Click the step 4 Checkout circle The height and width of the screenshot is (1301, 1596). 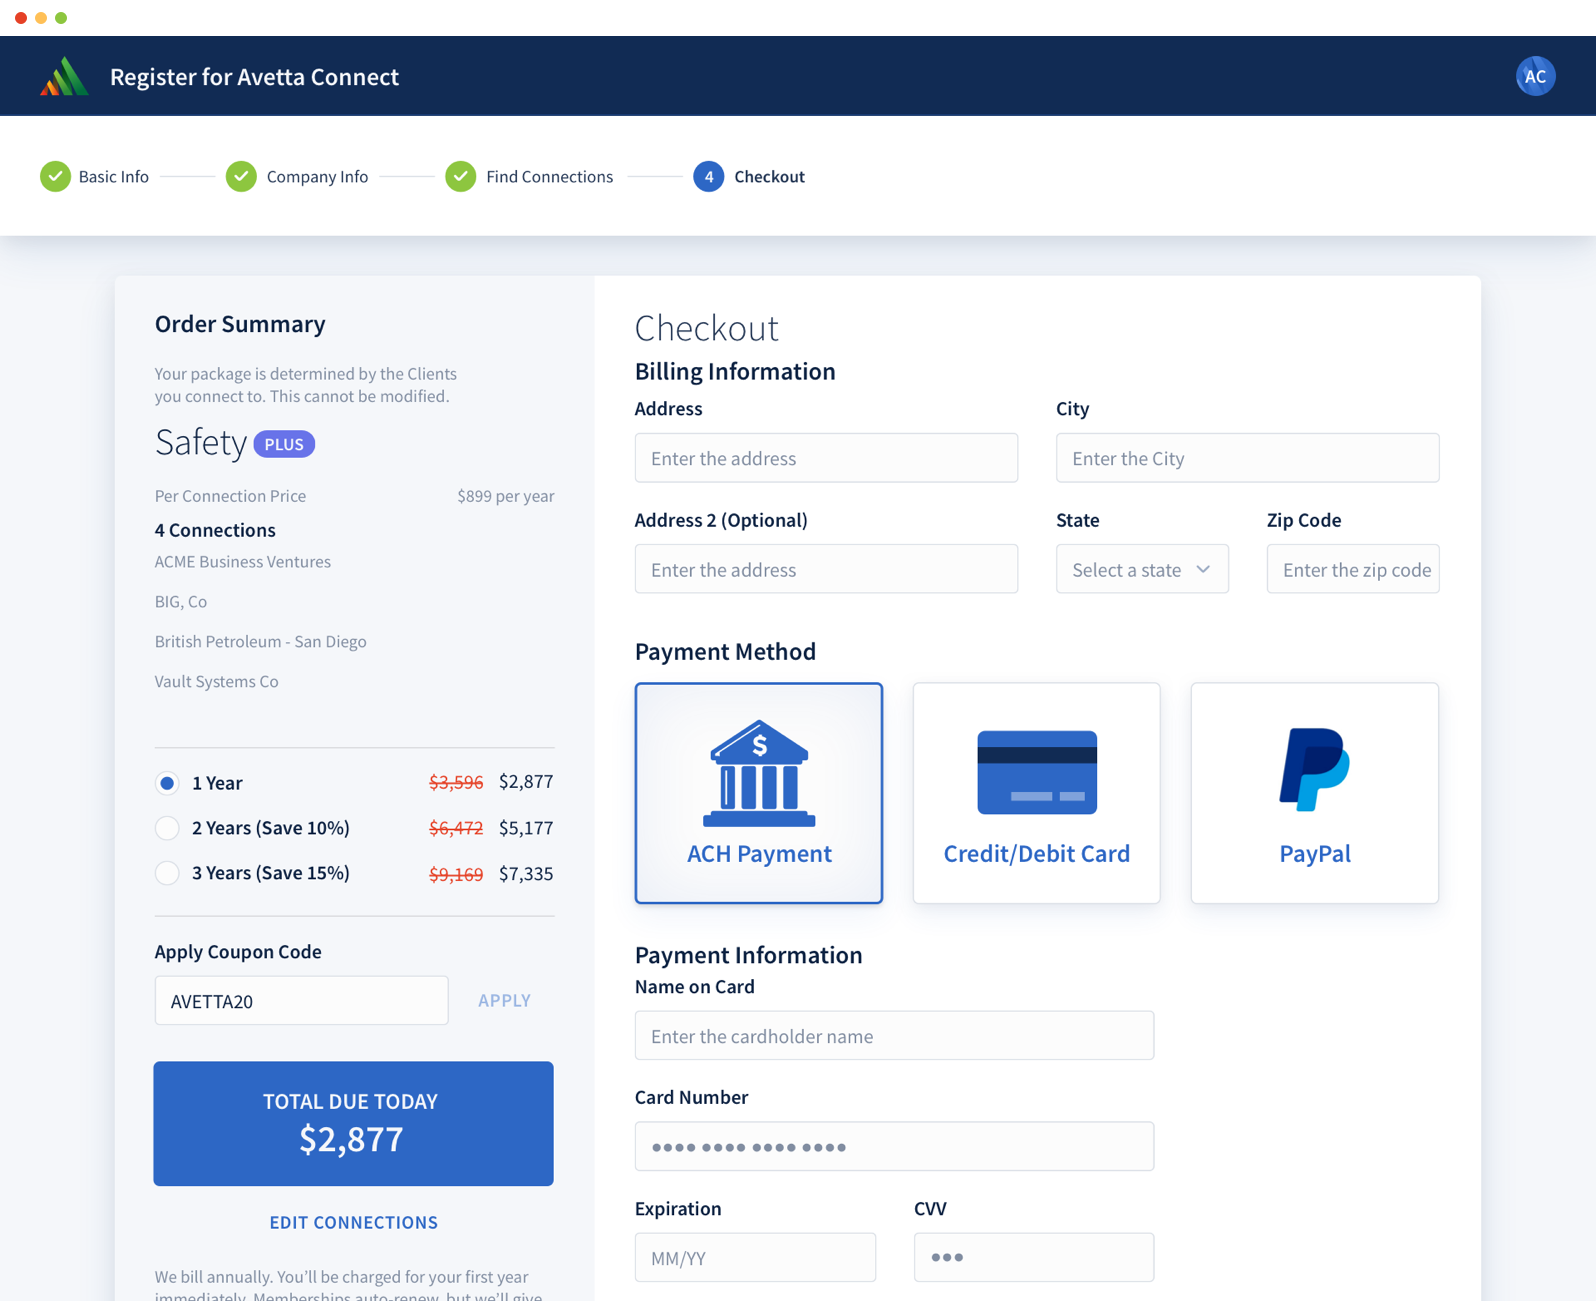tap(708, 176)
